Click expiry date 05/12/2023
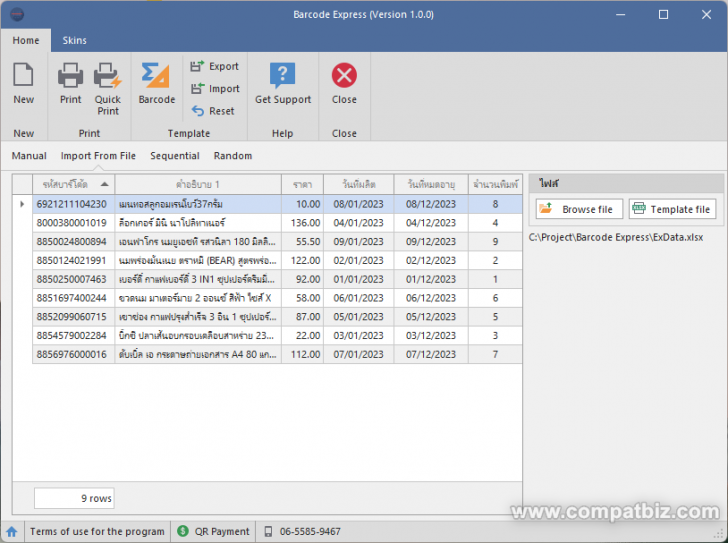This screenshot has height=543, width=728. click(431, 317)
